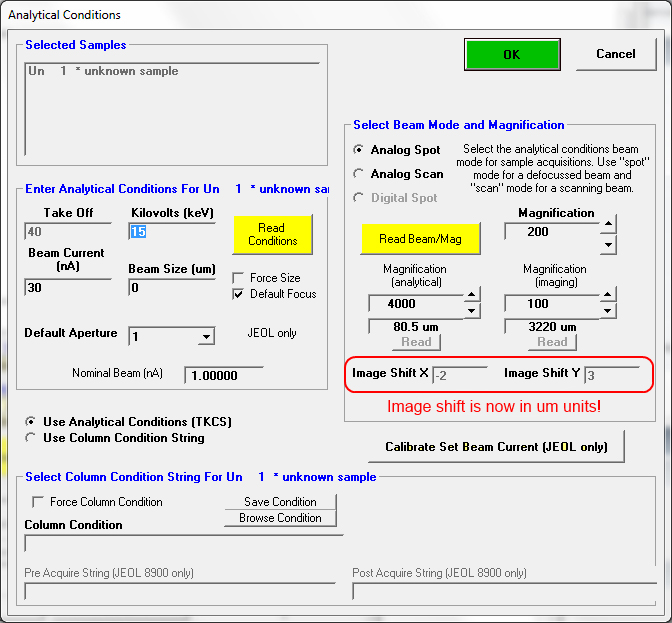Increase the top Magnification value with up arrow
This screenshot has width=672, height=623.
coord(608,224)
